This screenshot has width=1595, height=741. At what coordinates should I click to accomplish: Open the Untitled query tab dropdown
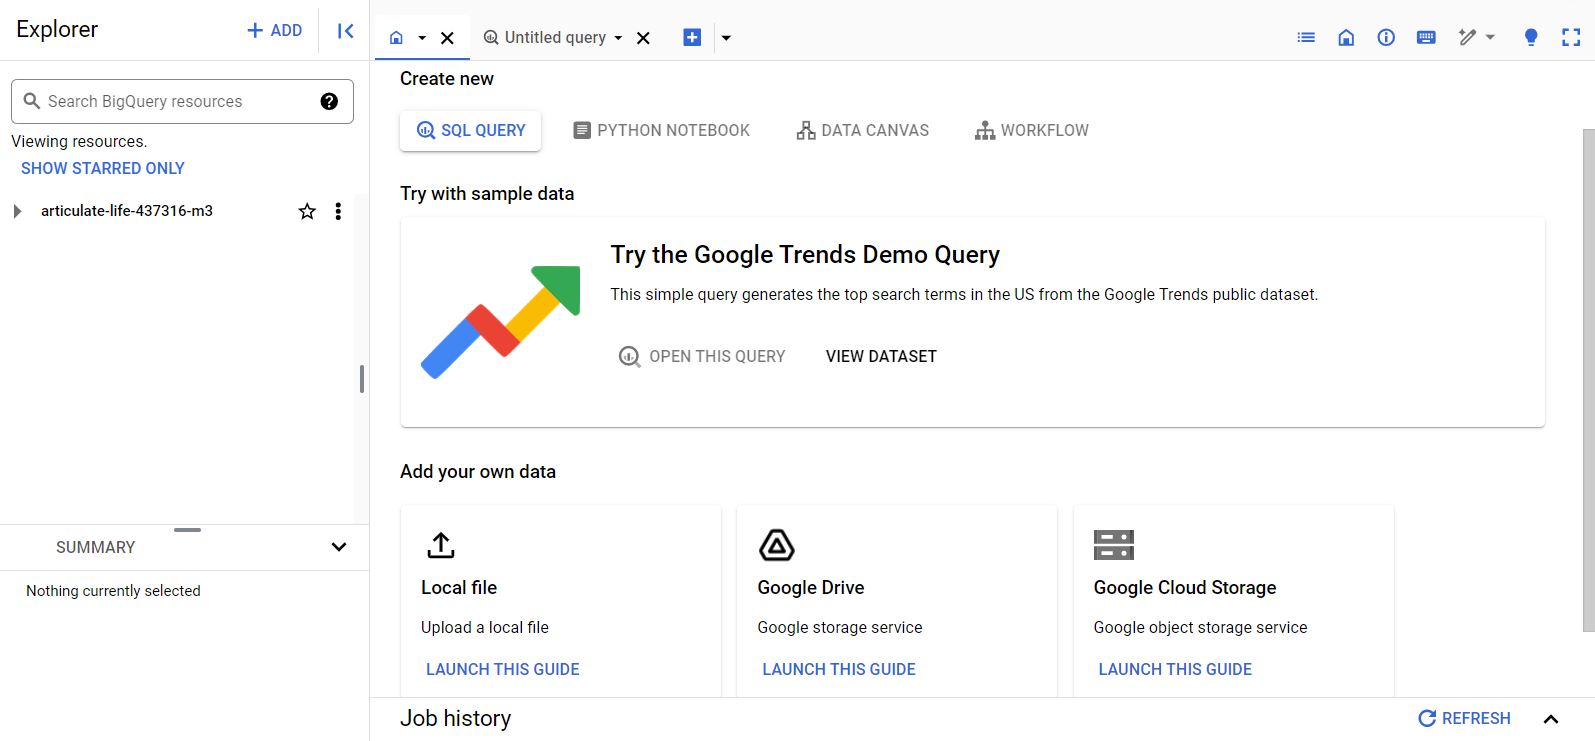618,38
